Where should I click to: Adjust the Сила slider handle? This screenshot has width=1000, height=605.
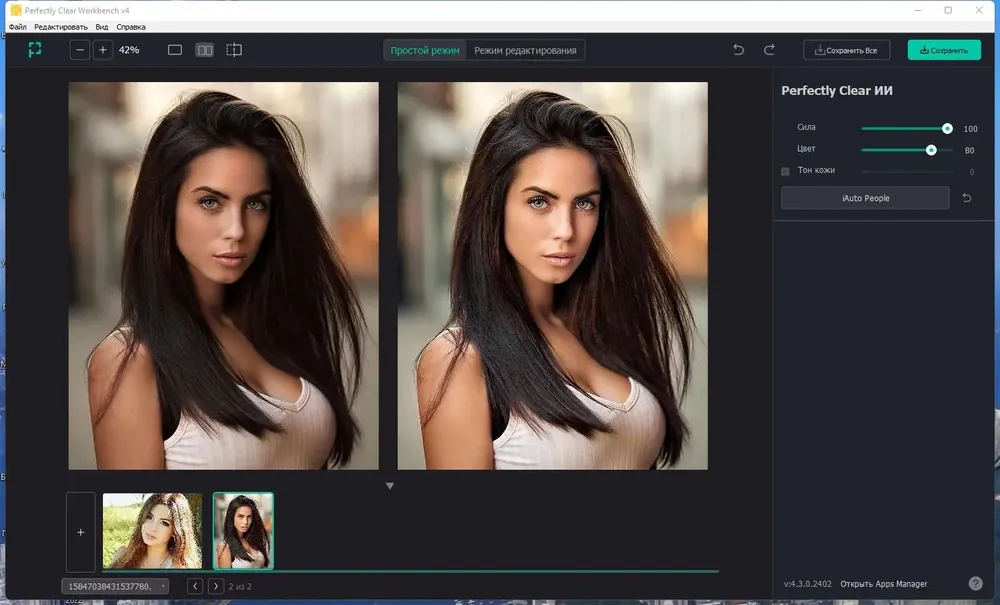[947, 129]
